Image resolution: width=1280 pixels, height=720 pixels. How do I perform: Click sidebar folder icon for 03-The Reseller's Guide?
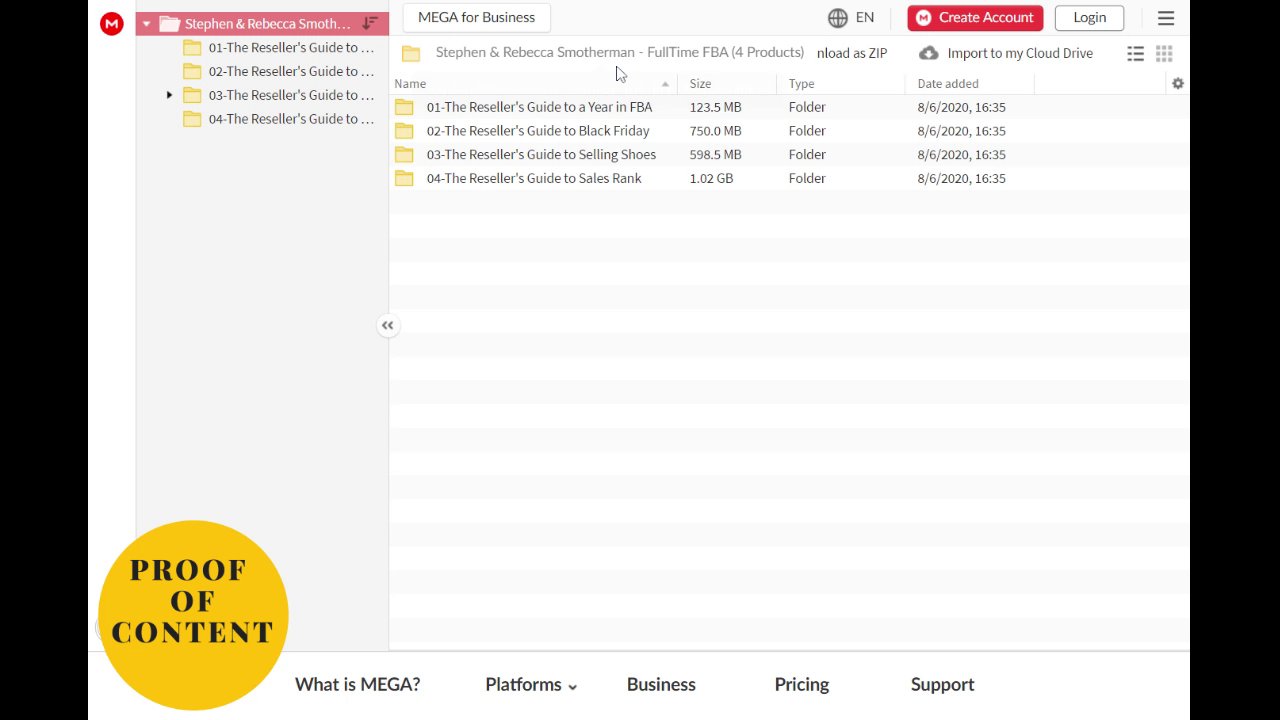pyautogui.click(x=192, y=96)
